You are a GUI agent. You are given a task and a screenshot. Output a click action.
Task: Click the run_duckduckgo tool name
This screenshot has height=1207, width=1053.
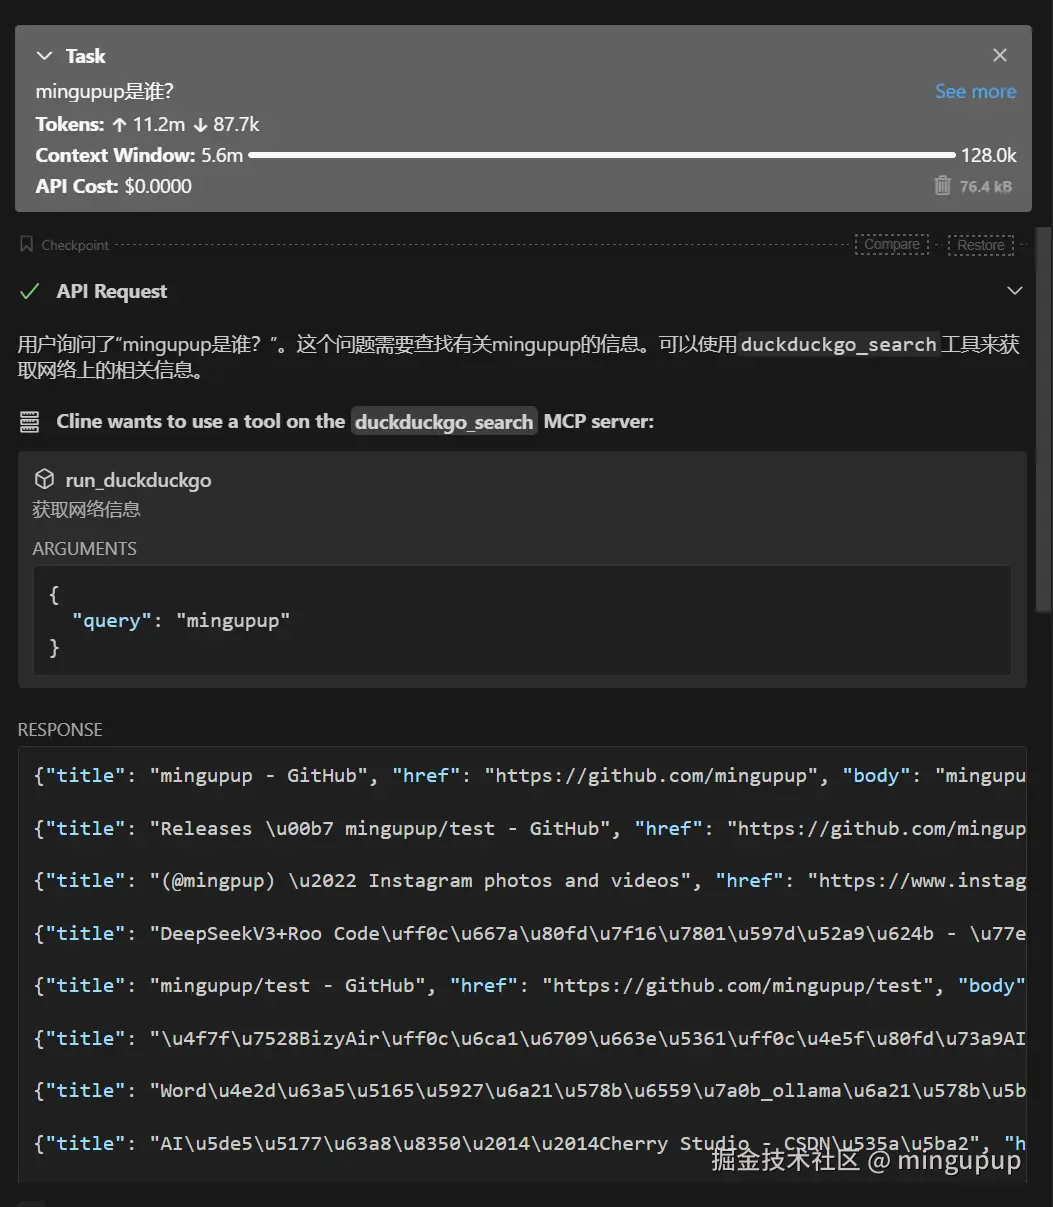click(138, 480)
